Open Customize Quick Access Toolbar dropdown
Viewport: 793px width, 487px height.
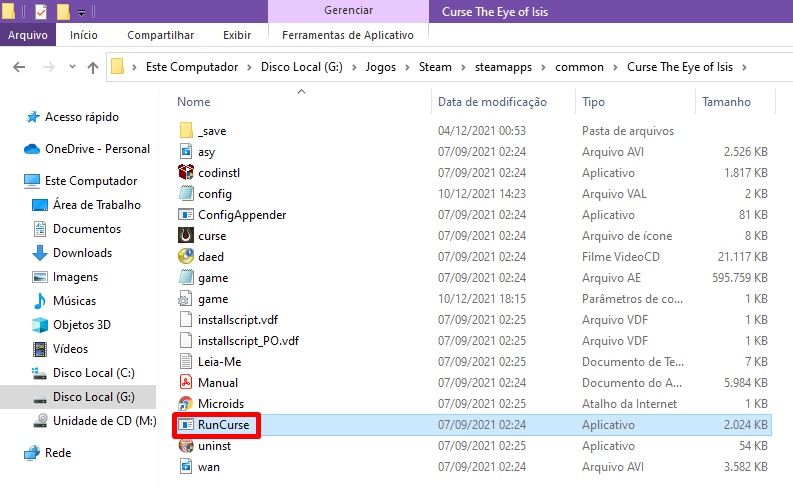(81, 13)
